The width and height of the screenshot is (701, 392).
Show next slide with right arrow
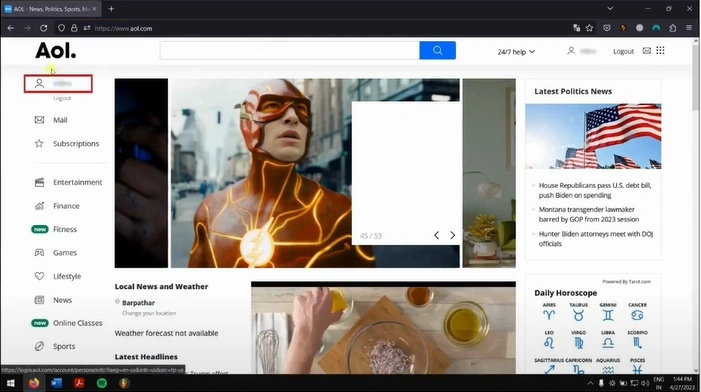coord(452,235)
